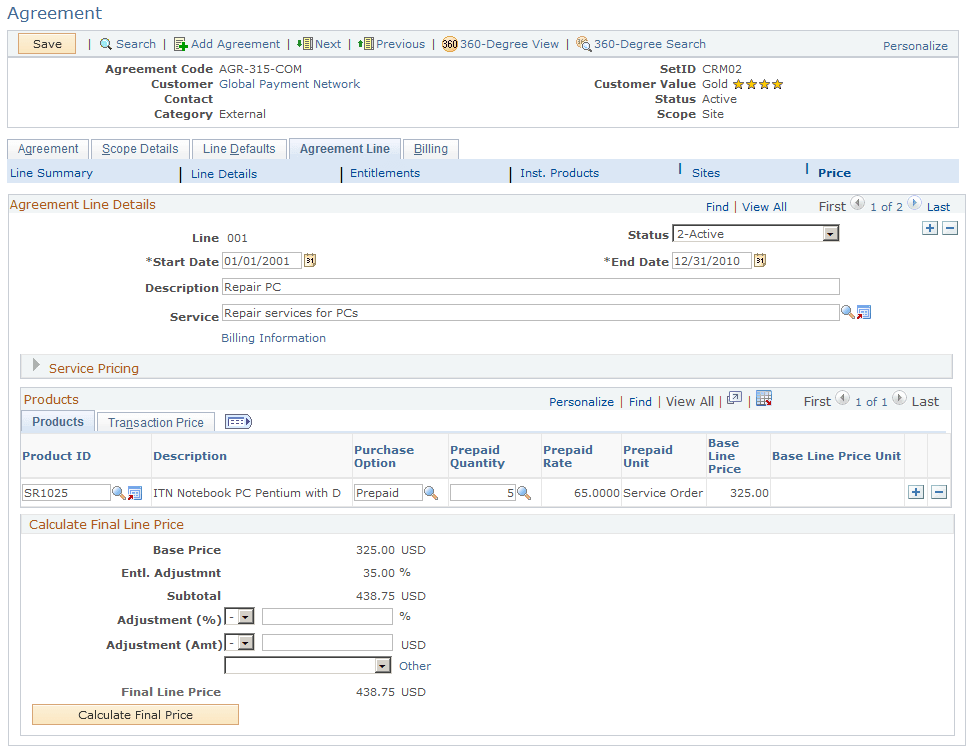Download the Products grid to Excel
The image size is (972, 749).
click(764, 399)
